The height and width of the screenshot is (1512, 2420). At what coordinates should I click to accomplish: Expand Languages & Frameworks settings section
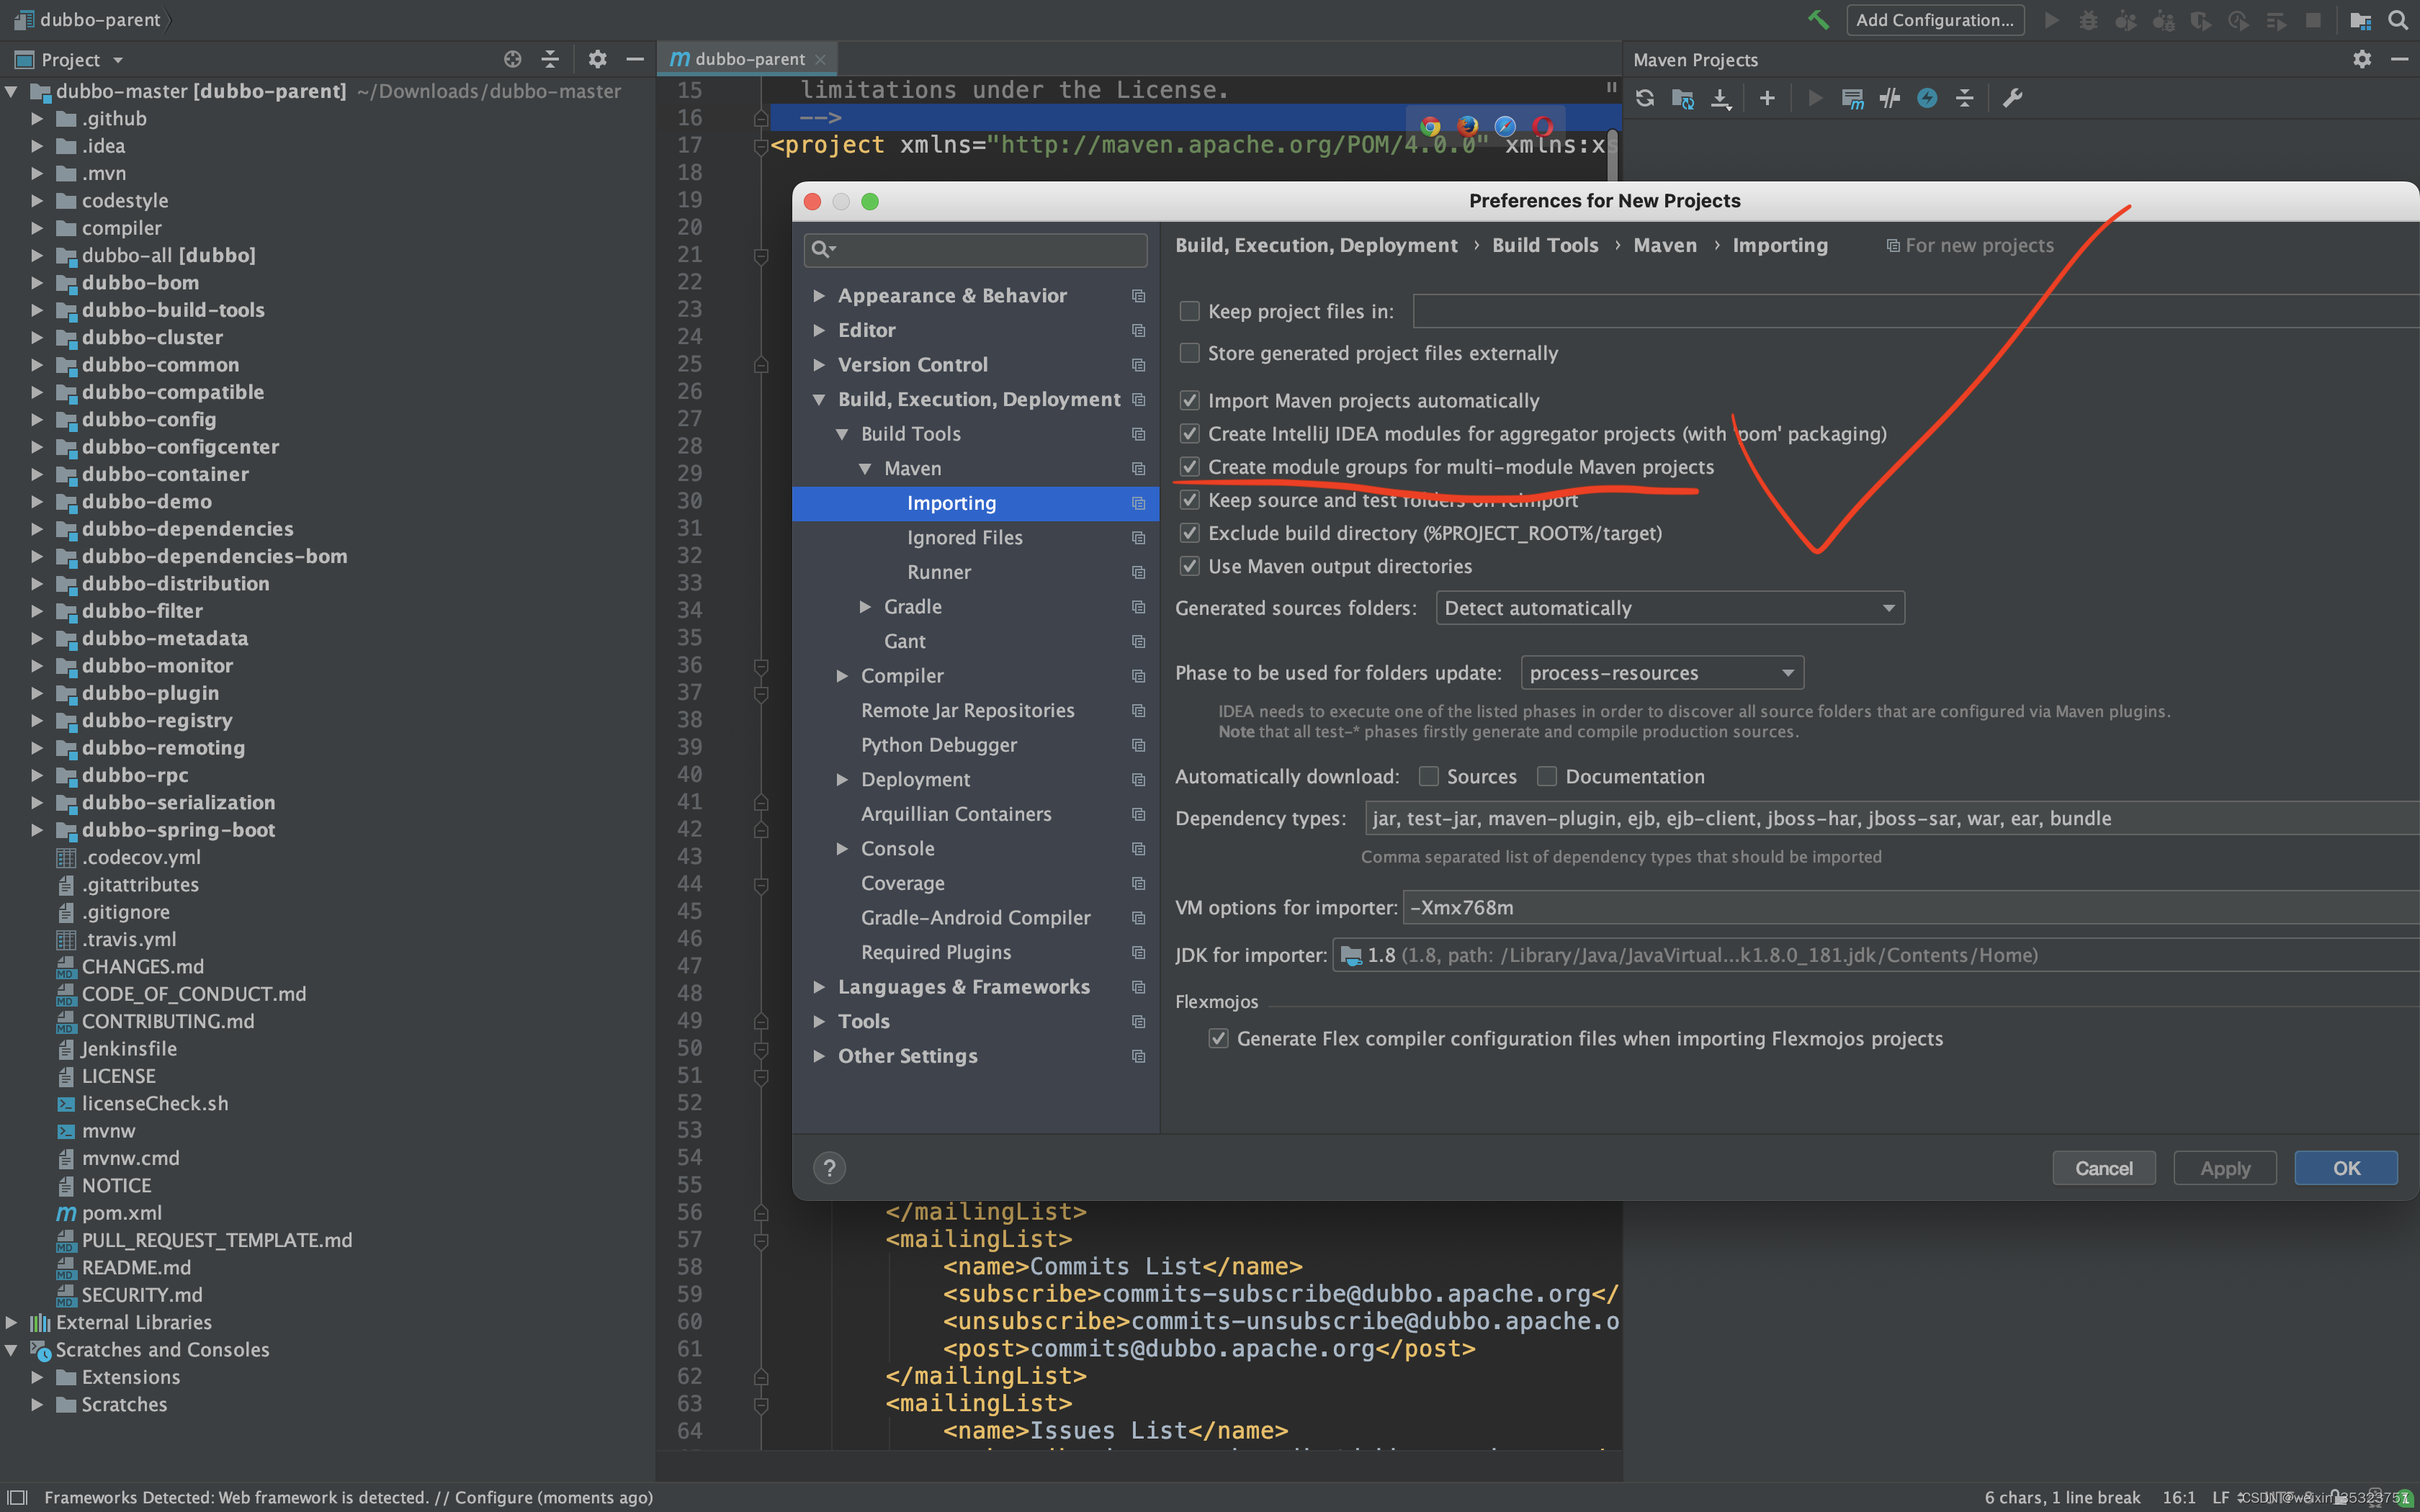coord(819,987)
